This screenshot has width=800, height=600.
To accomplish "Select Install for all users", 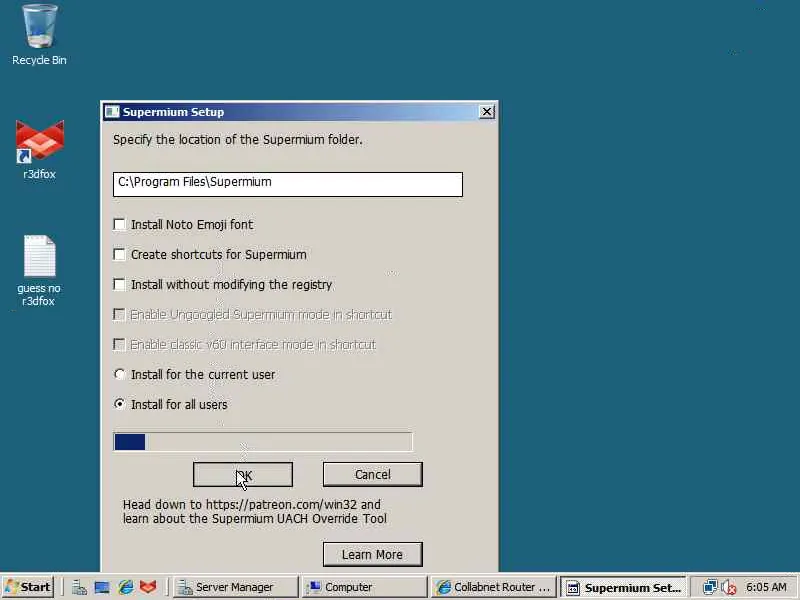I will [x=119, y=405].
